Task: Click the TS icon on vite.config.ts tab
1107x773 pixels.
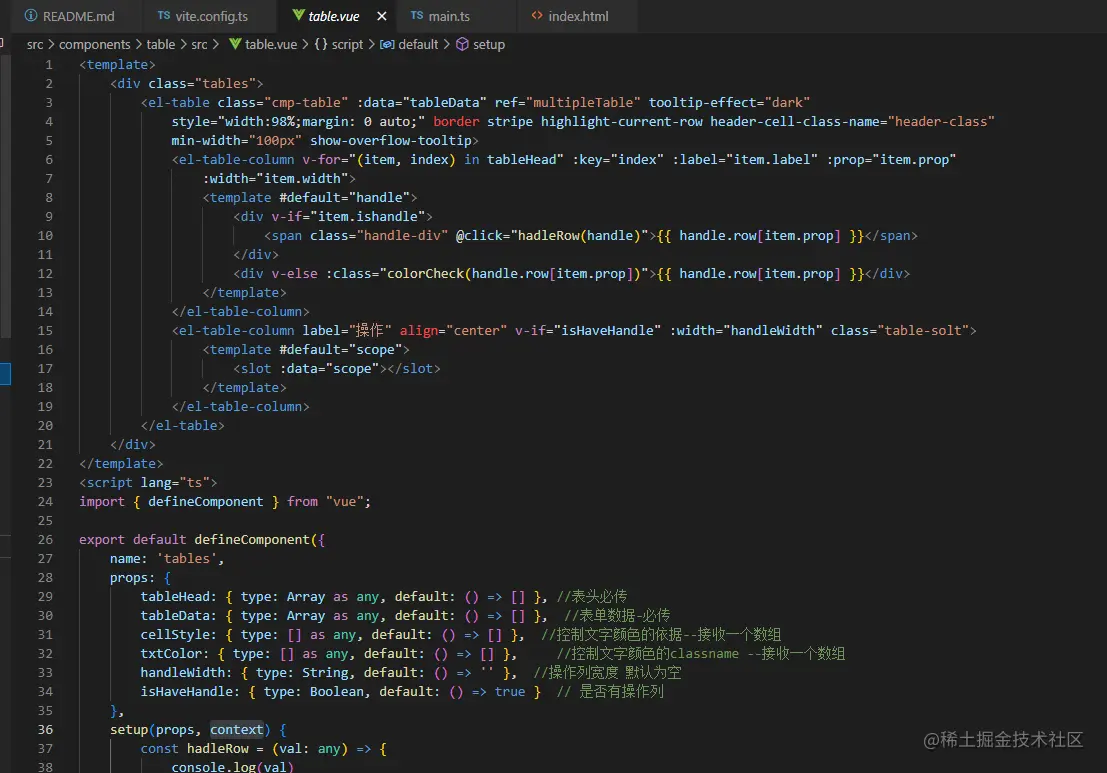Action: click(164, 15)
